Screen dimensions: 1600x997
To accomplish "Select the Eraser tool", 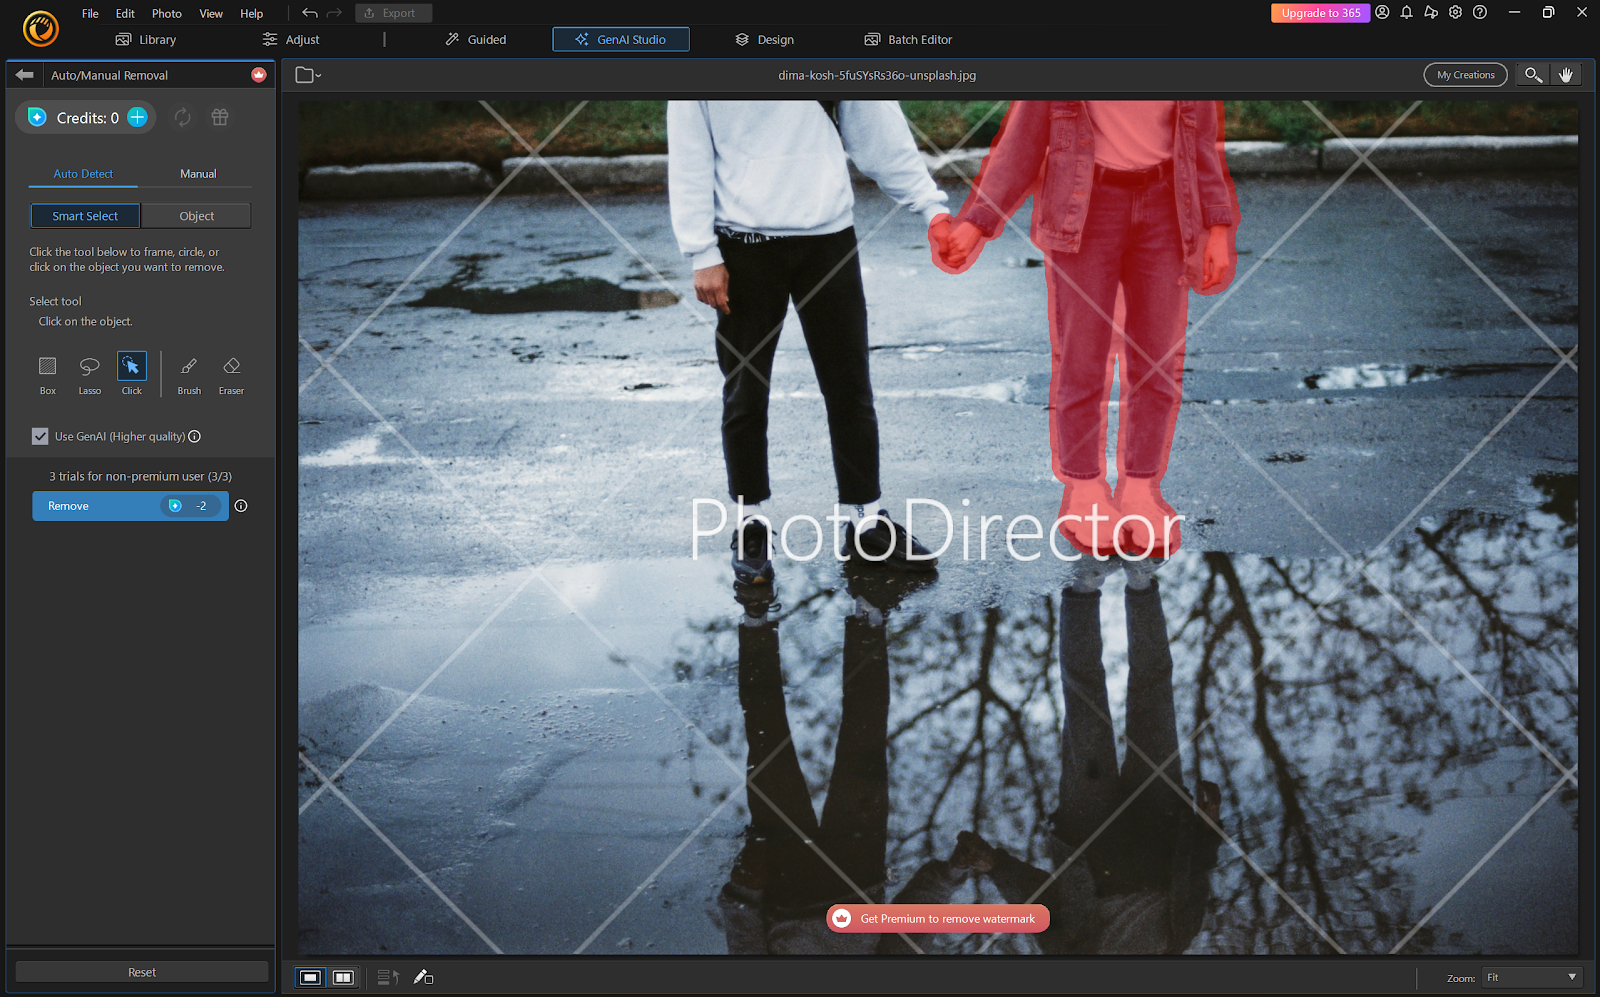I will coord(230,366).
